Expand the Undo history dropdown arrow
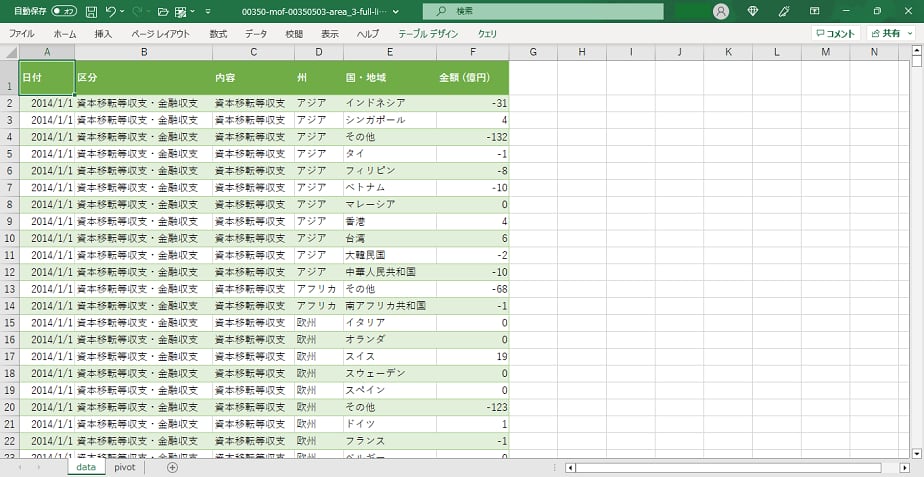The width and height of the screenshot is (924, 477). tap(124, 11)
